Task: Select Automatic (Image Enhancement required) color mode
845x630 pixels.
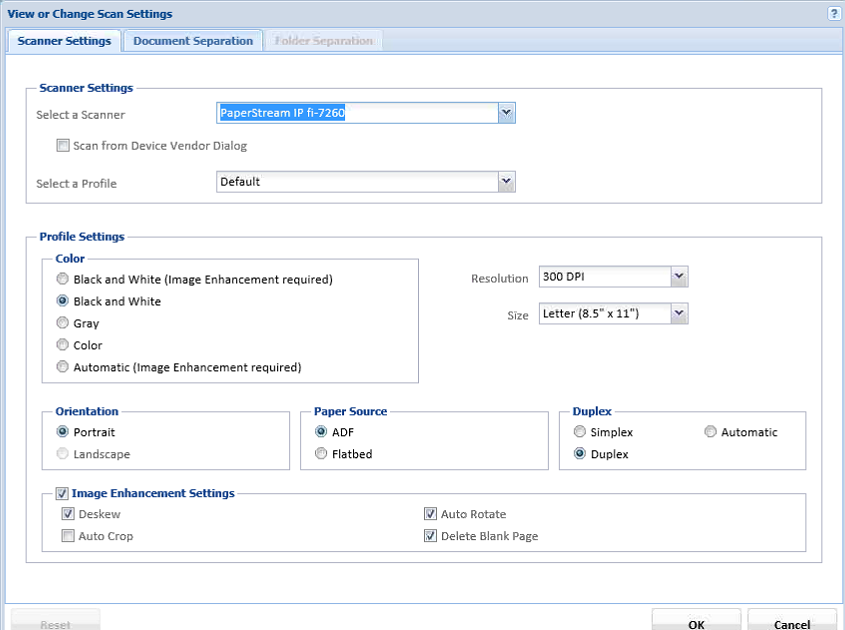Action: (x=64, y=367)
